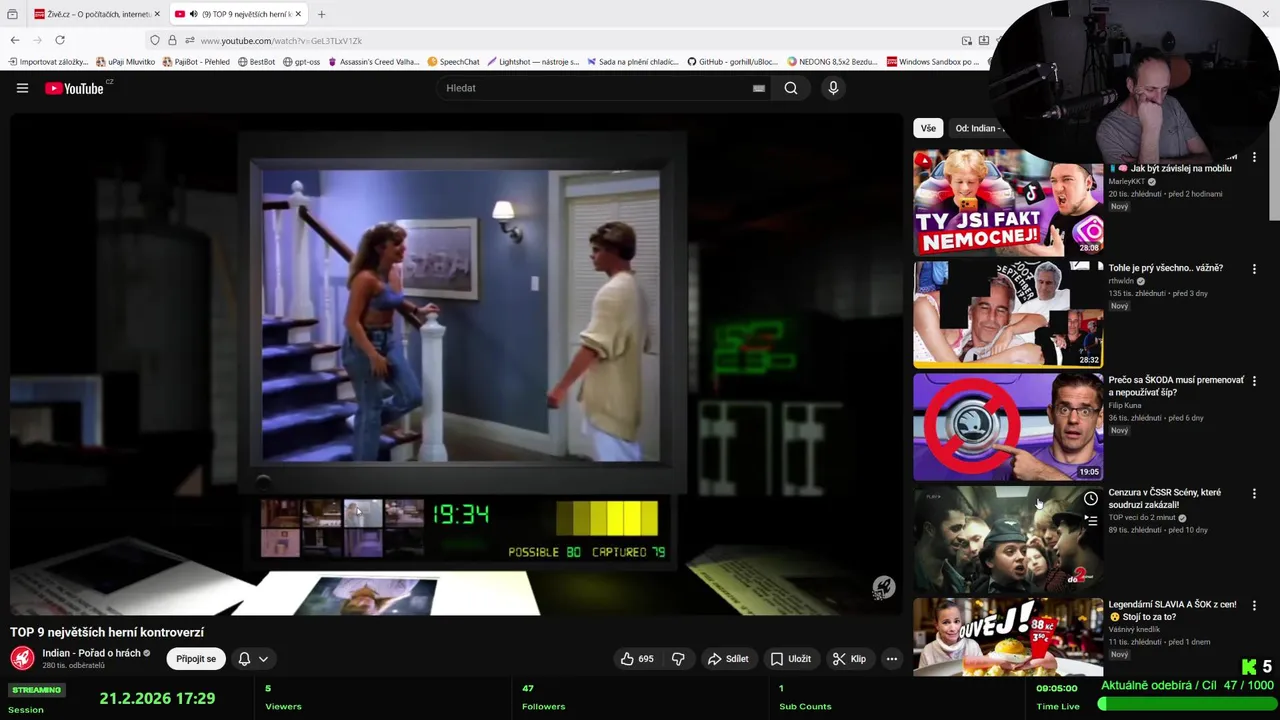Save the video with Uložit

tap(790, 659)
